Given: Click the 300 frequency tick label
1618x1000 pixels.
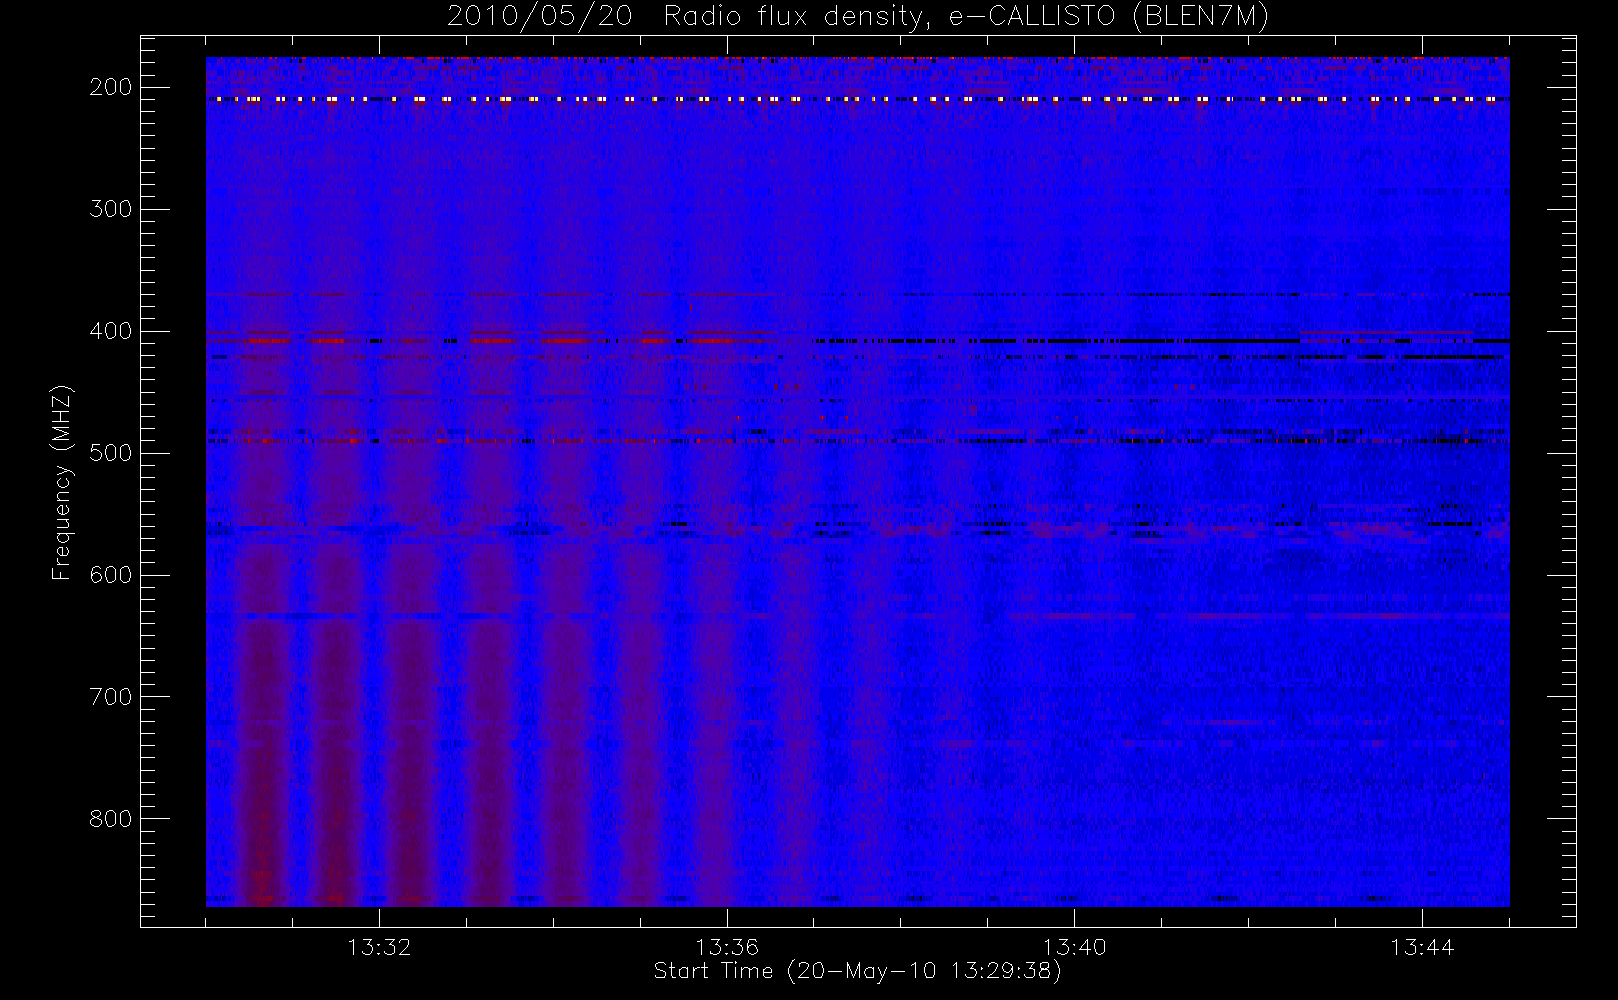Looking at the screenshot, I should click(x=111, y=209).
